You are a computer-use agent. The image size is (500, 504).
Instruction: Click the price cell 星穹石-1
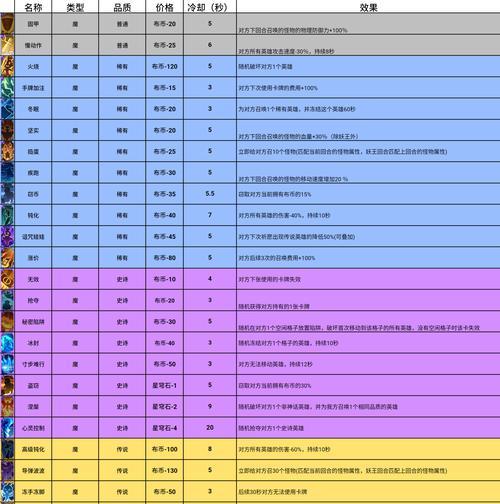pyautogui.click(x=165, y=386)
